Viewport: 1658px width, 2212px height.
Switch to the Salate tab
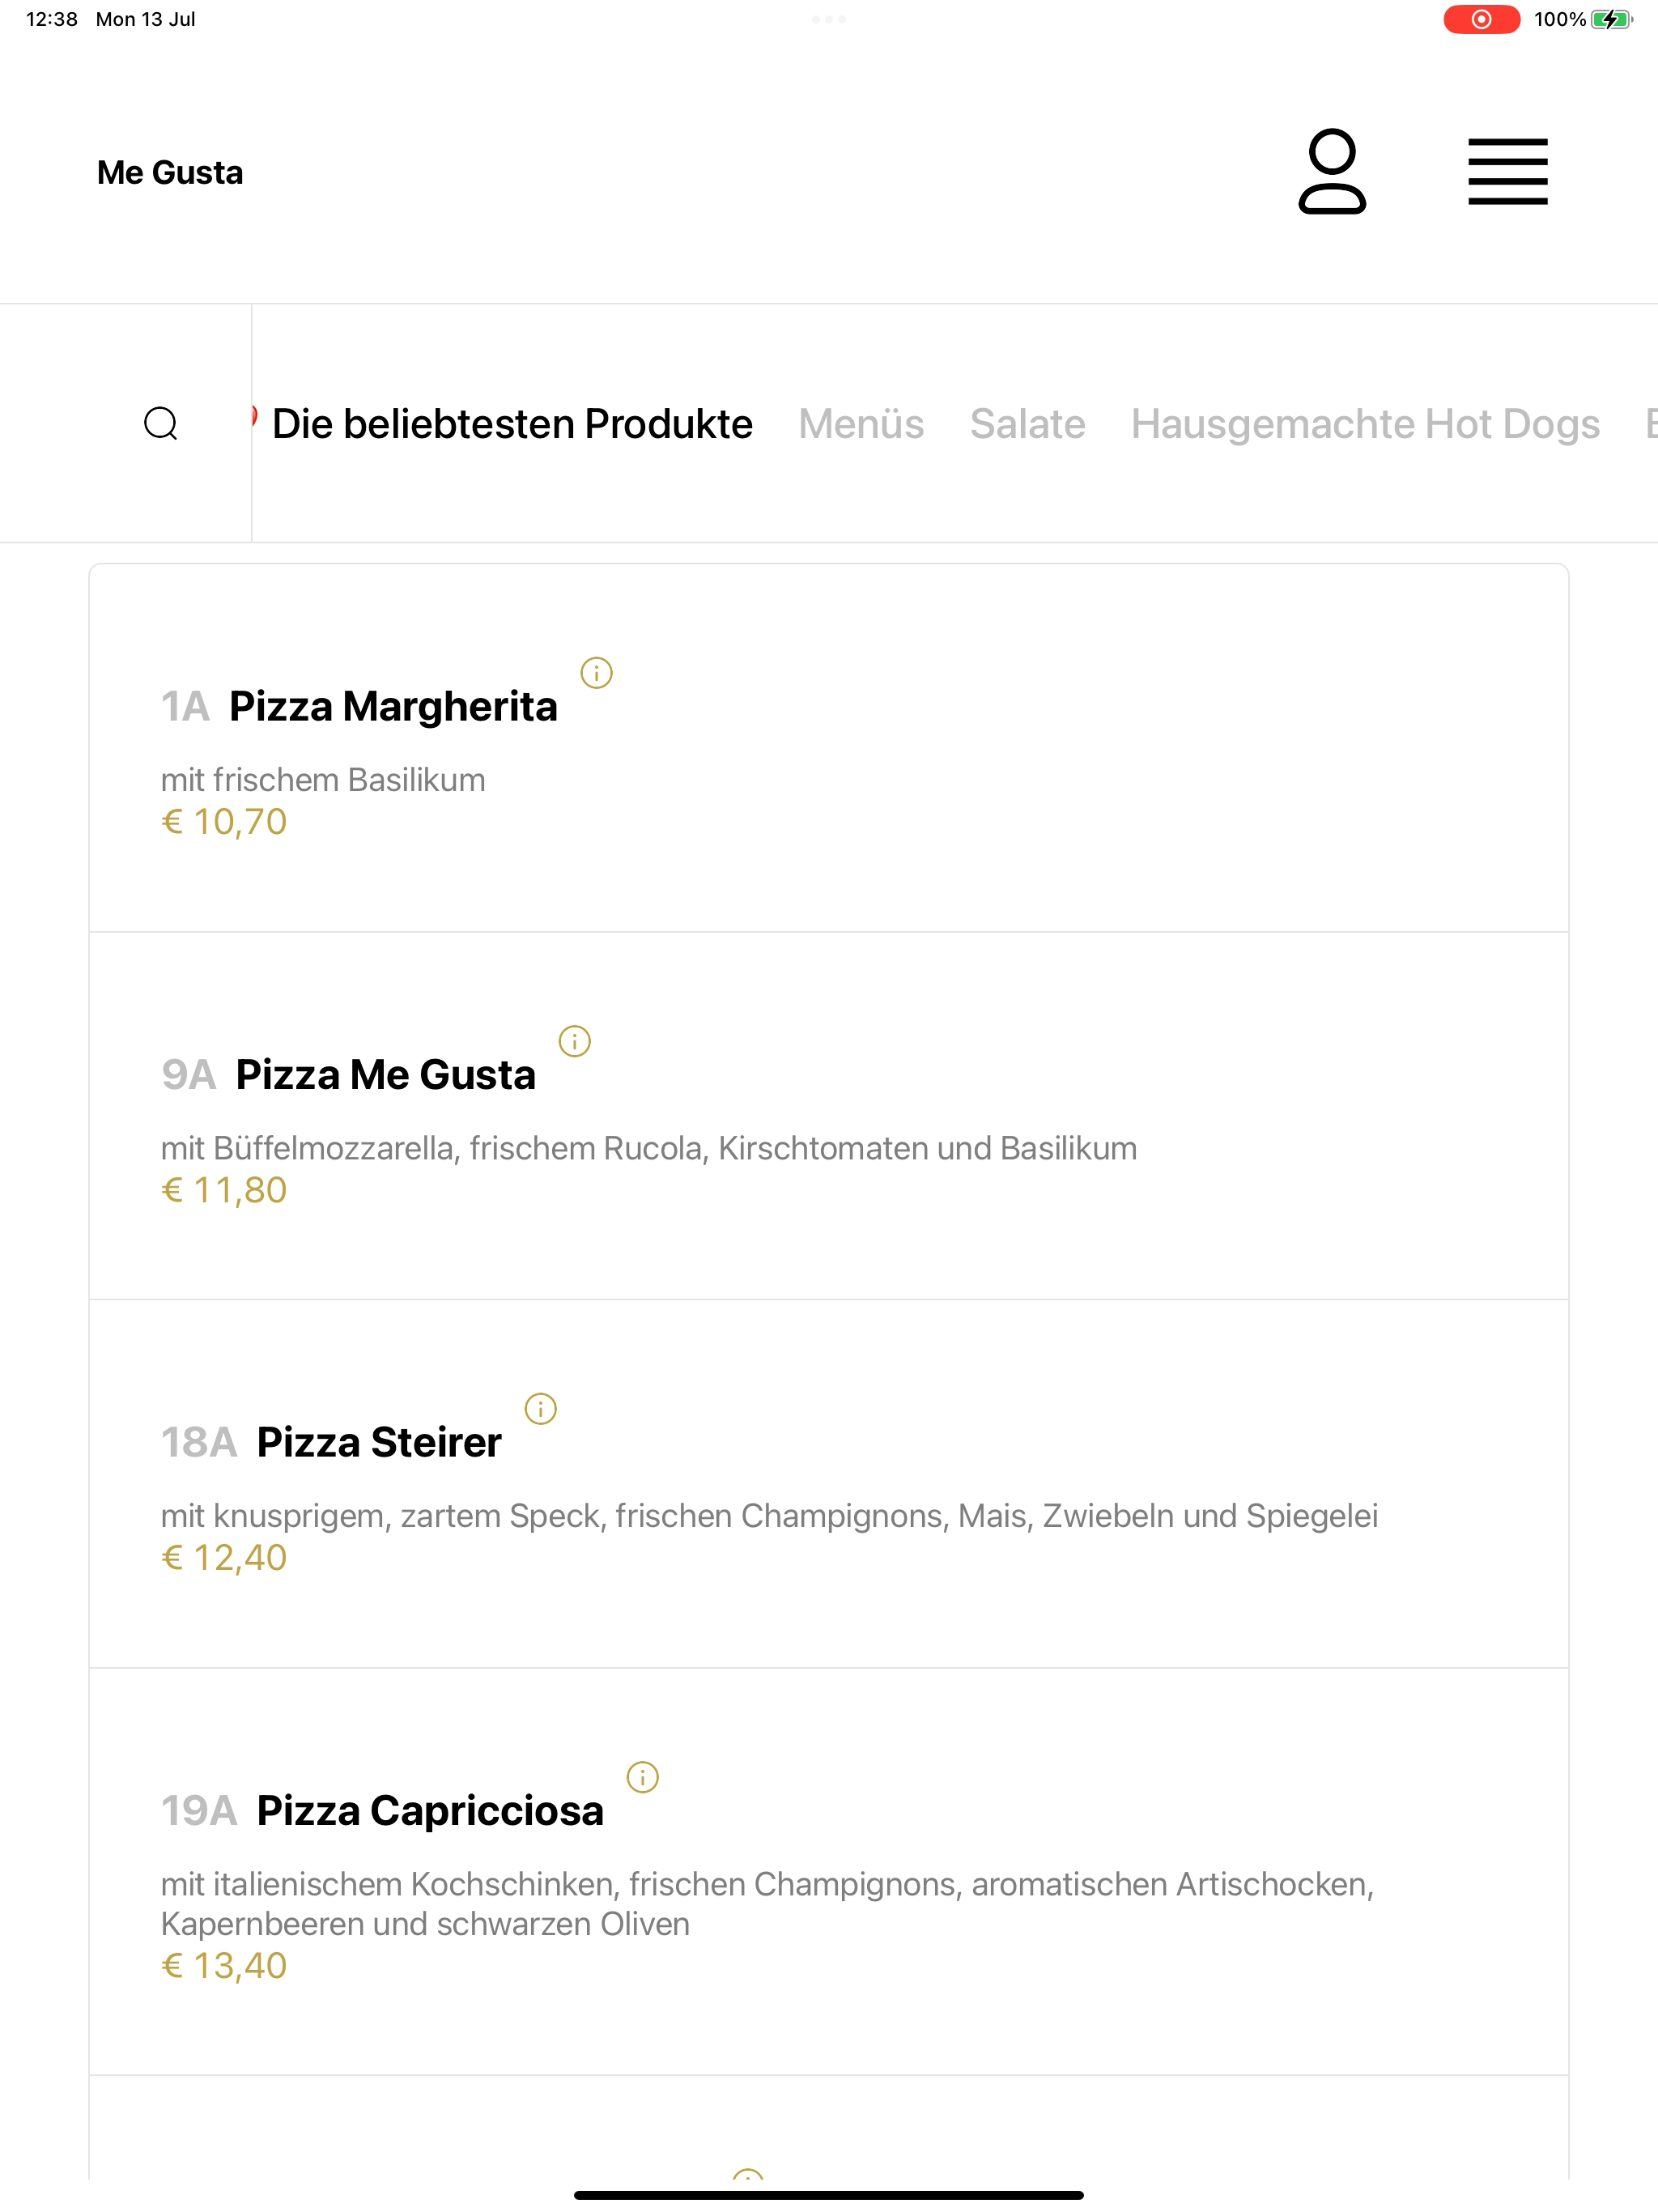1027,424
